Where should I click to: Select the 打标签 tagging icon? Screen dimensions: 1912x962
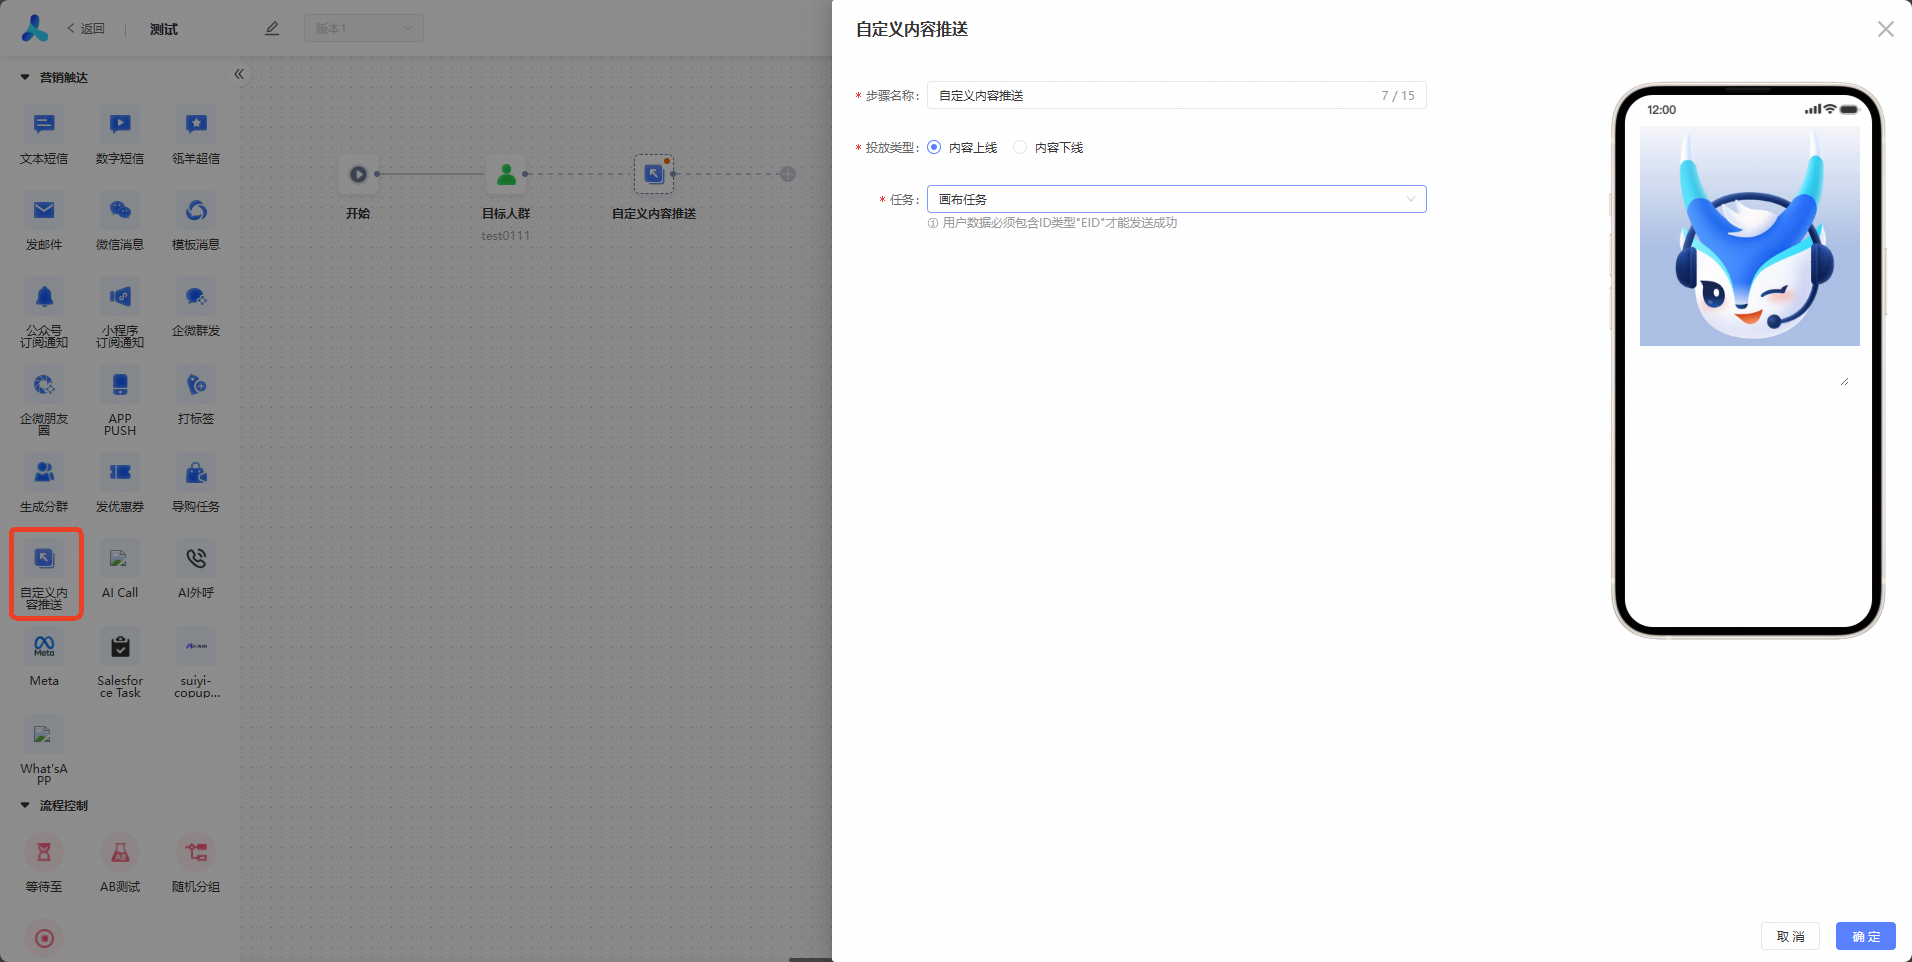click(x=196, y=384)
